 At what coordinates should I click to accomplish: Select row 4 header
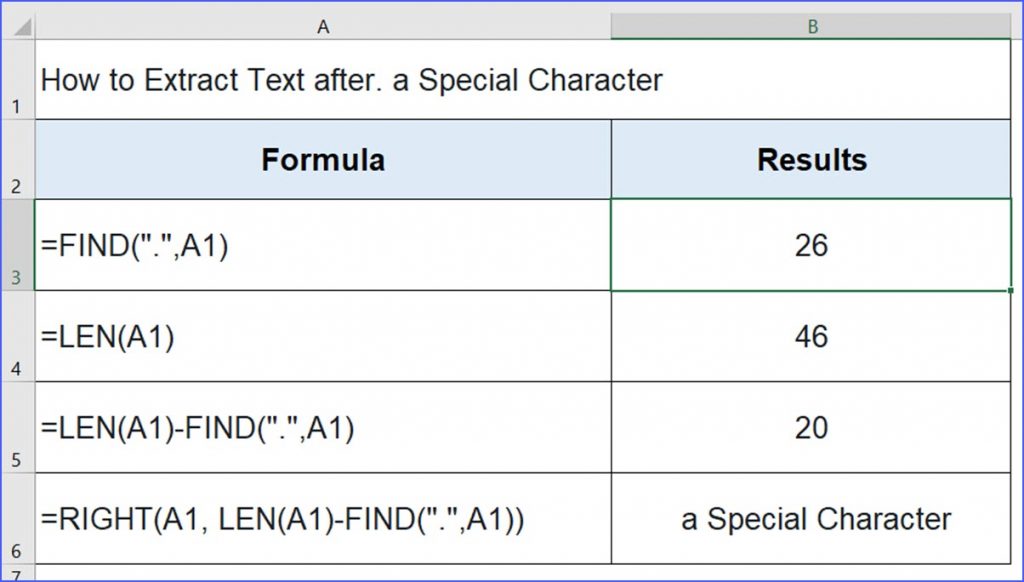18,336
